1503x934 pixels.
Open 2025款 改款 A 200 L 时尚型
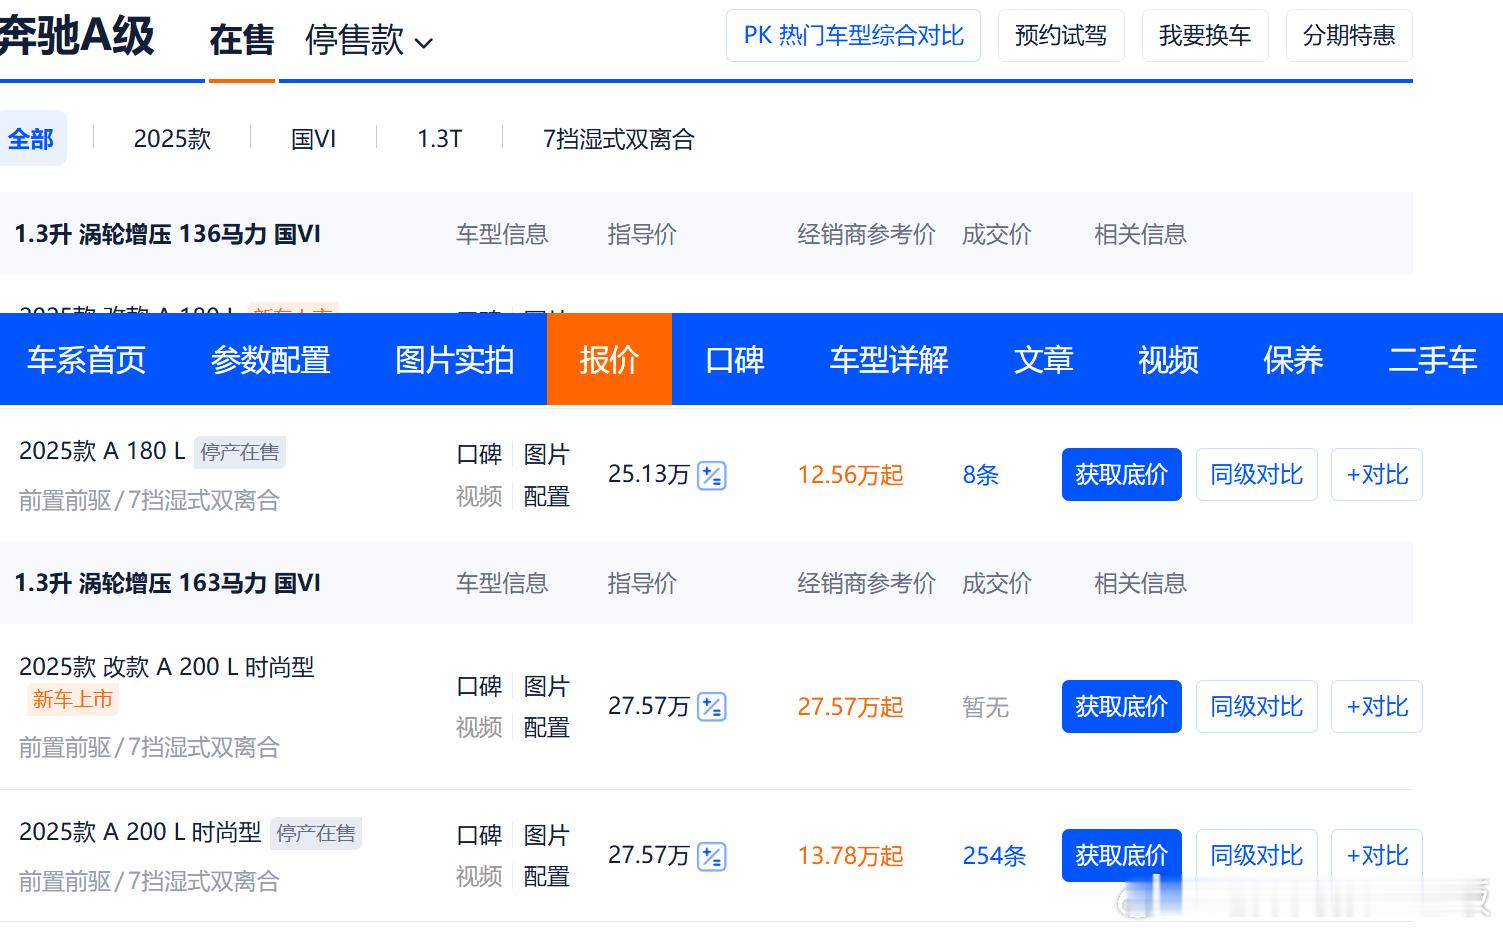click(167, 667)
